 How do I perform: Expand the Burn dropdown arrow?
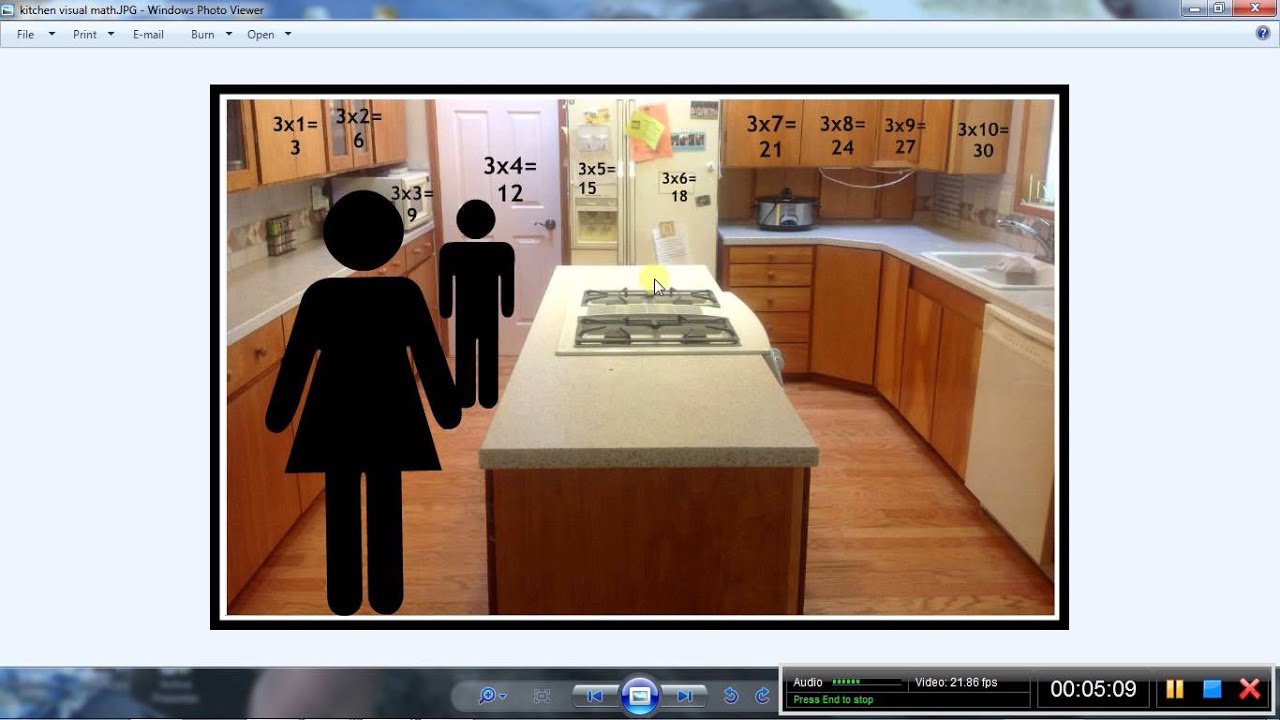point(229,34)
